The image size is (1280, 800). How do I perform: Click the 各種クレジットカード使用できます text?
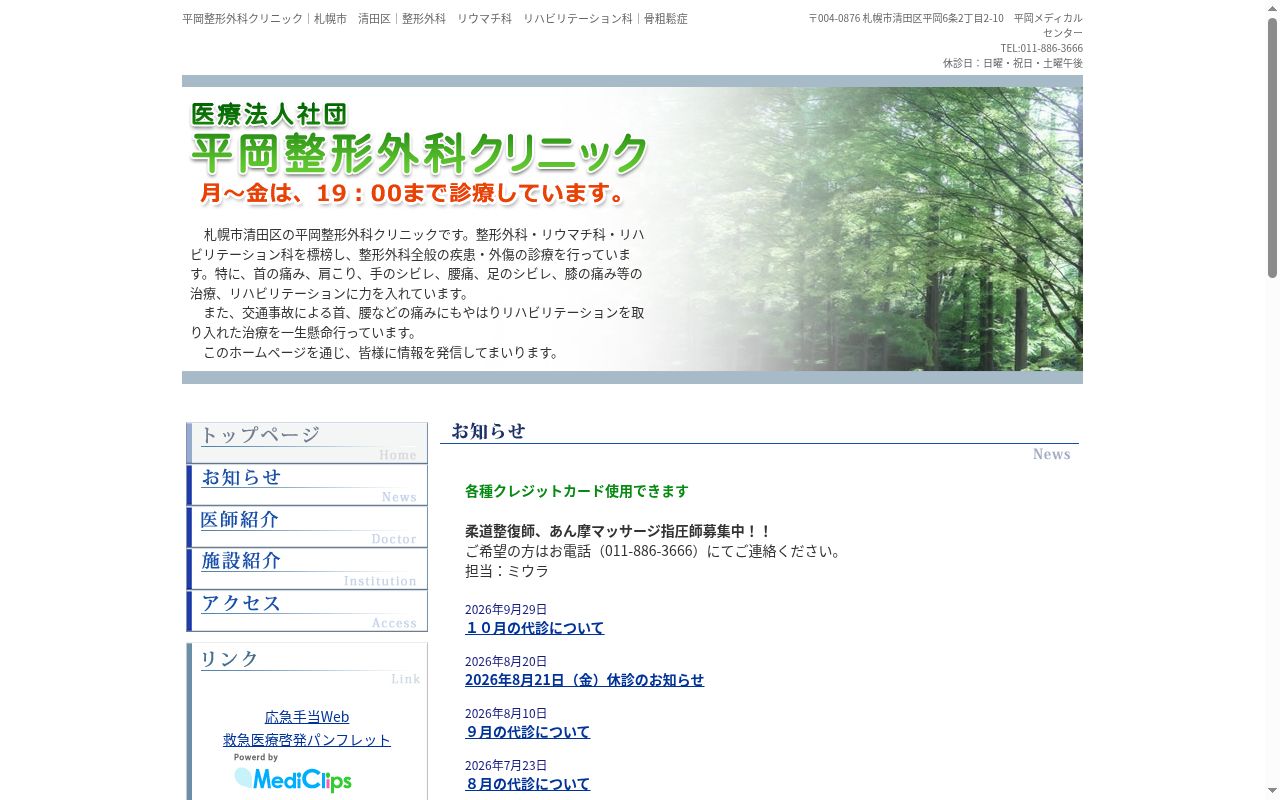point(577,491)
